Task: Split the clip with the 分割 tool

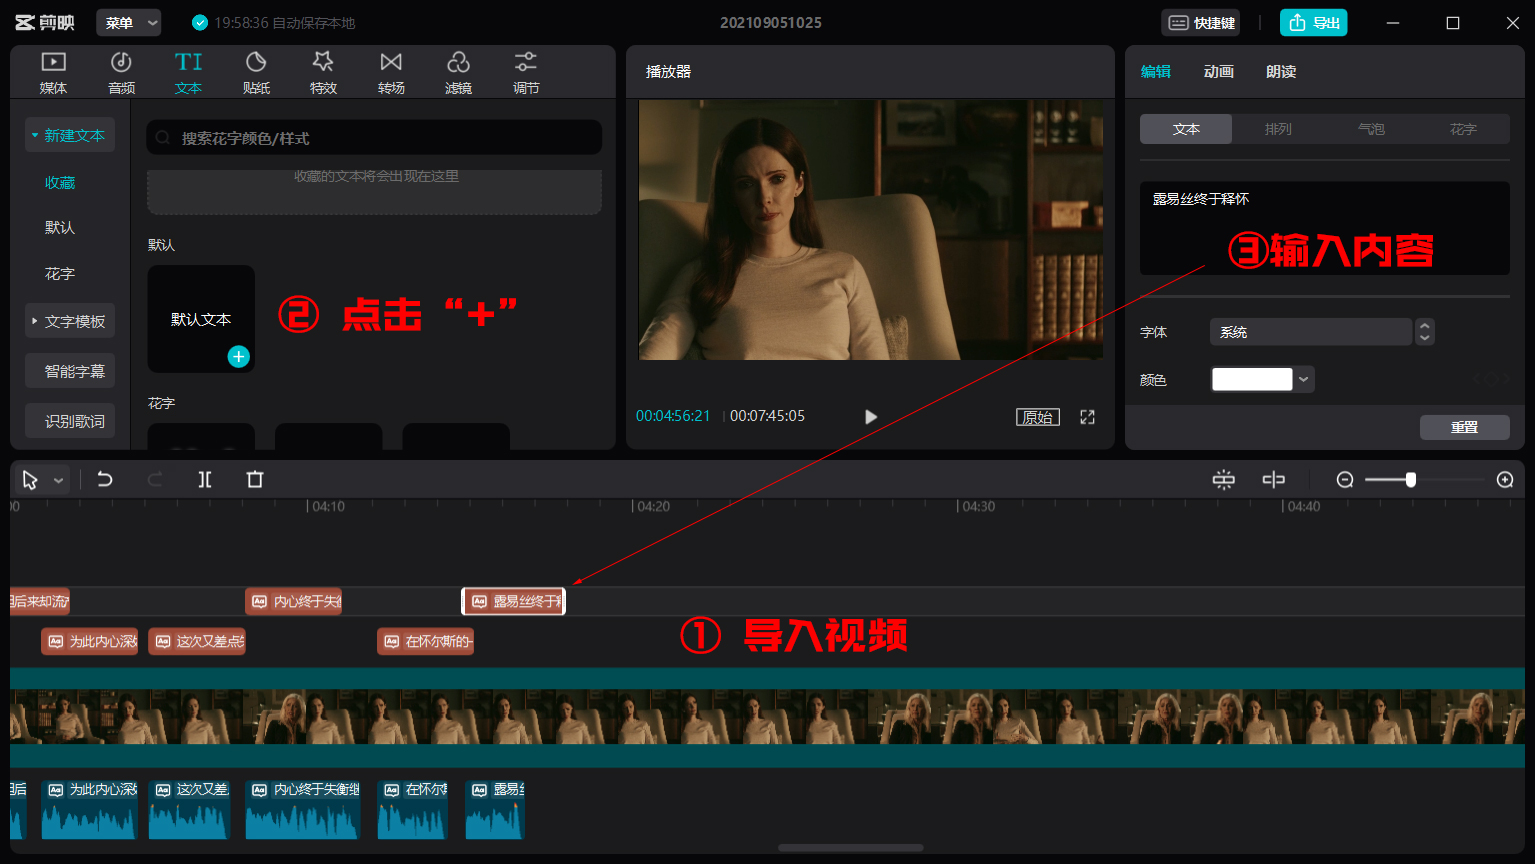Action: [204, 479]
